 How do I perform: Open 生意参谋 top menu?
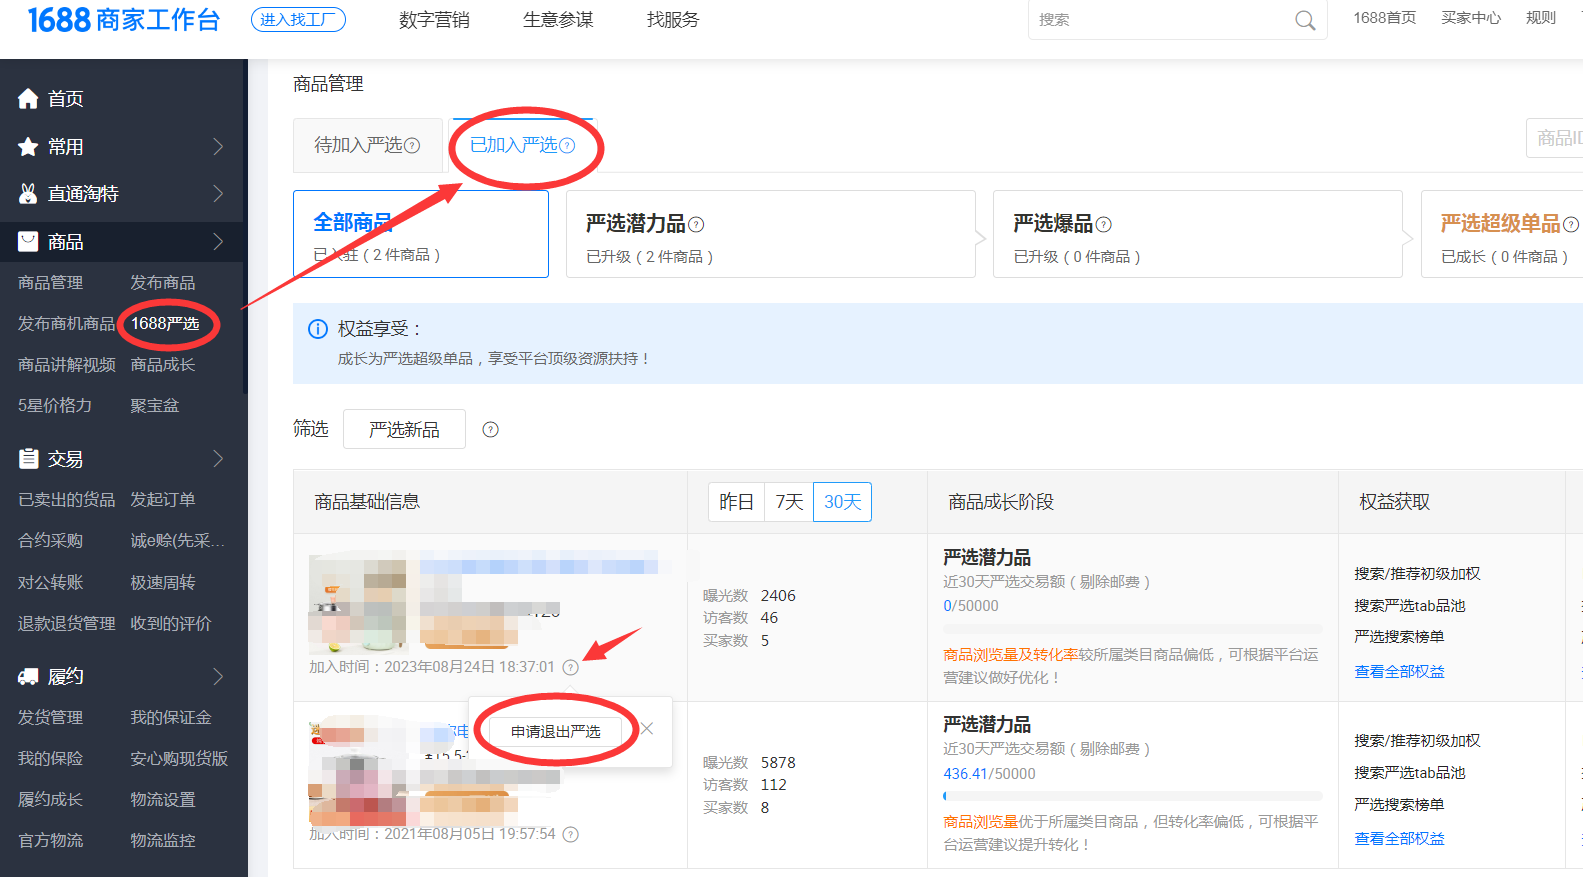(x=558, y=20)
